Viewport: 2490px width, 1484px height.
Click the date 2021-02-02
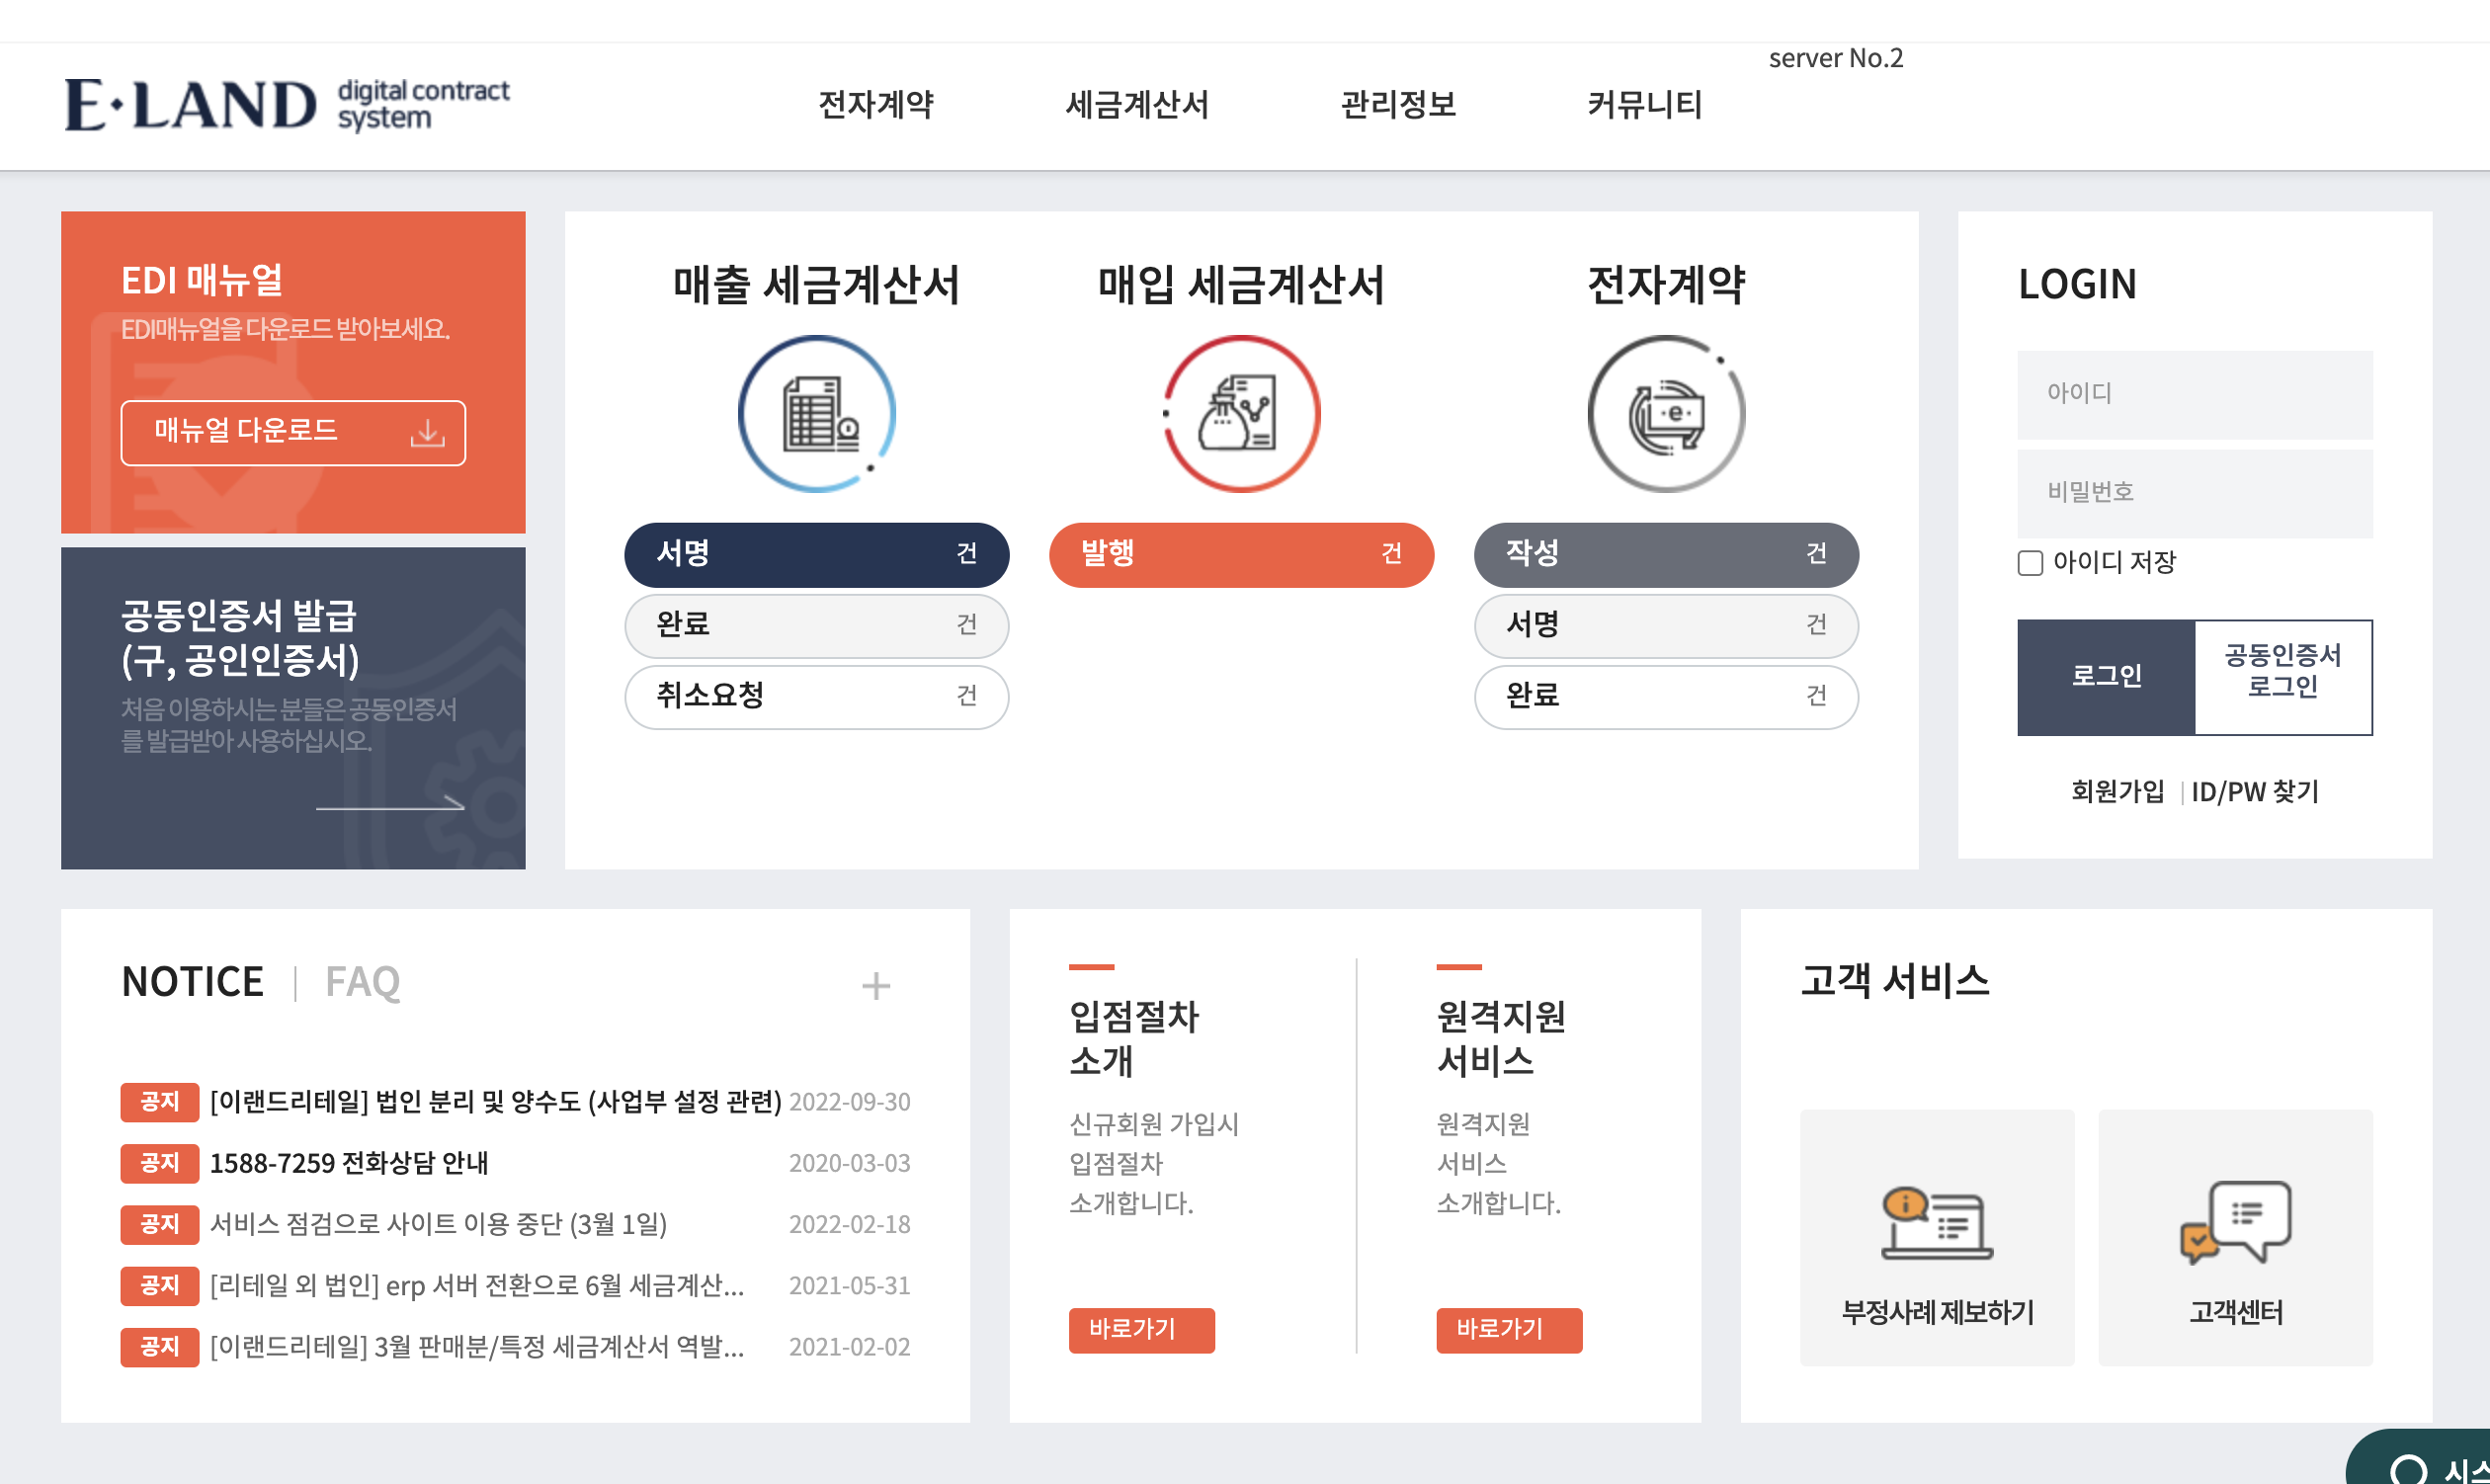pyautogui.click(x=850, y=1346)
